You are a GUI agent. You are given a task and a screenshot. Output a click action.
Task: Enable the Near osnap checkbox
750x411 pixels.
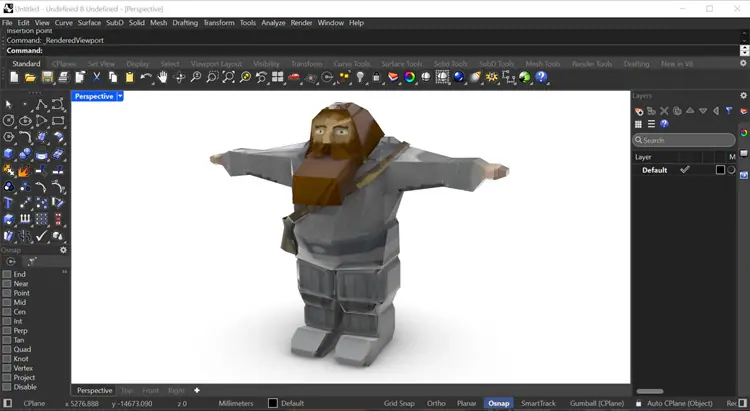tap(7, 284)
